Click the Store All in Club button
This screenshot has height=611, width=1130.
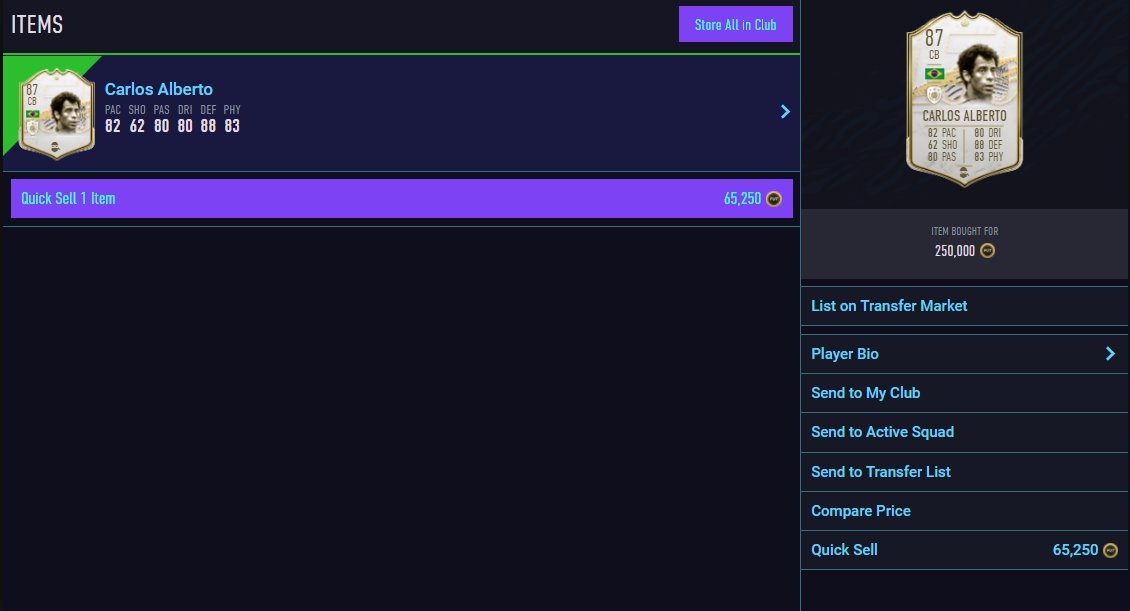(x=735, y=24)
